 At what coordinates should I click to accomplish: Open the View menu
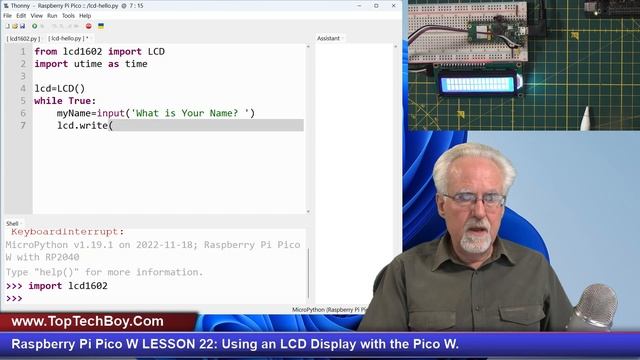pyautogui.click(x=36, y=16)
